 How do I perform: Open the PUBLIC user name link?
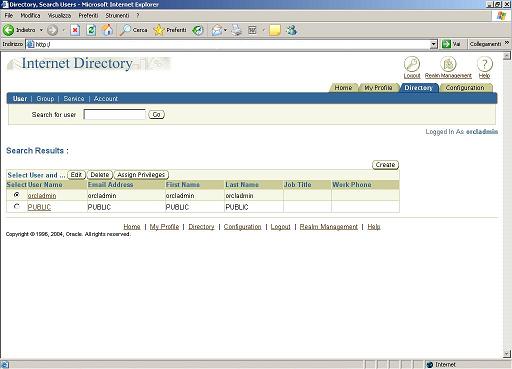39,207
